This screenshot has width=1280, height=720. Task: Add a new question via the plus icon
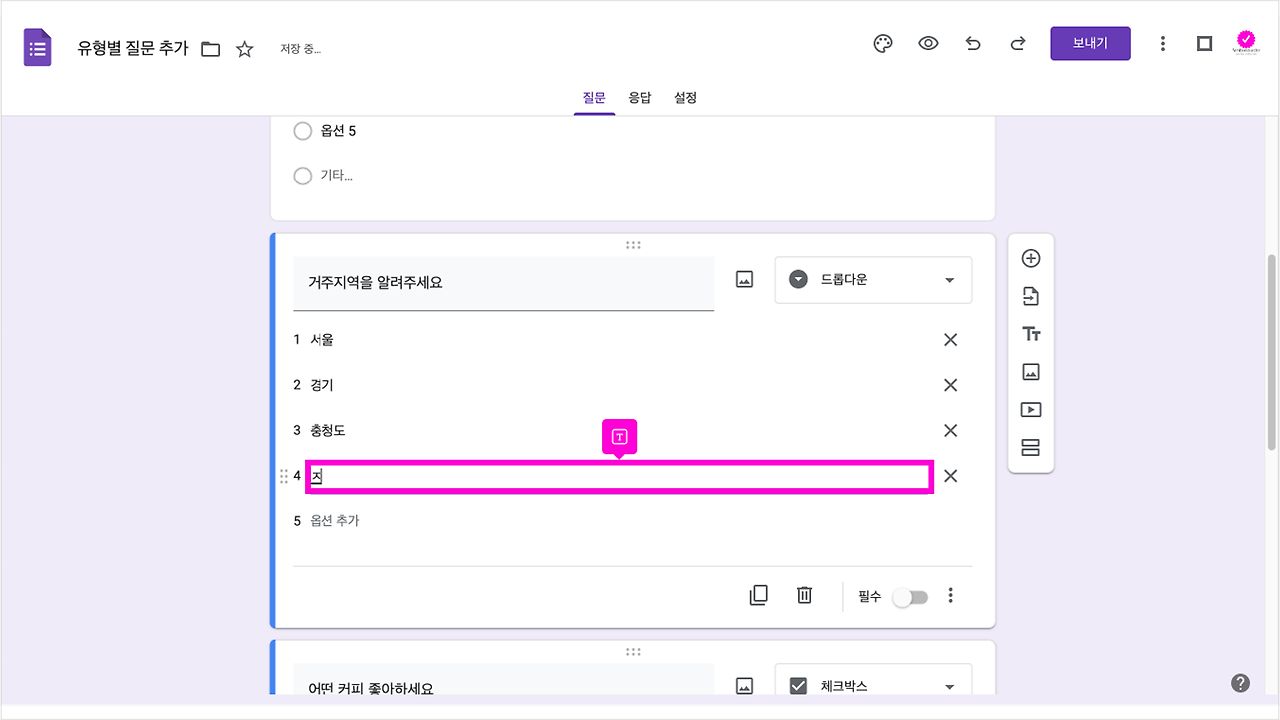(x=1030, y=257)
